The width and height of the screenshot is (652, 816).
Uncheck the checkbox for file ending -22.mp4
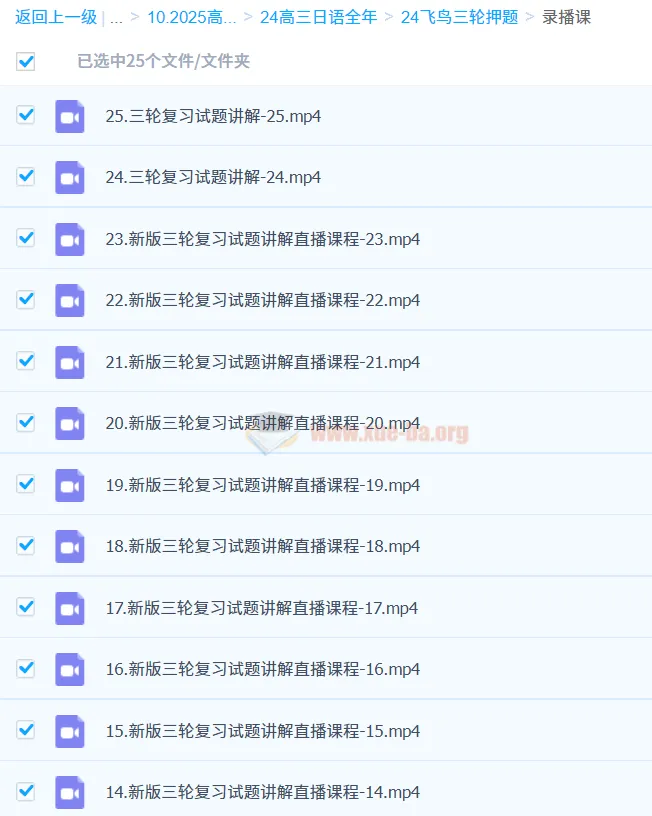pyautogui.click(x=25, y=299)
